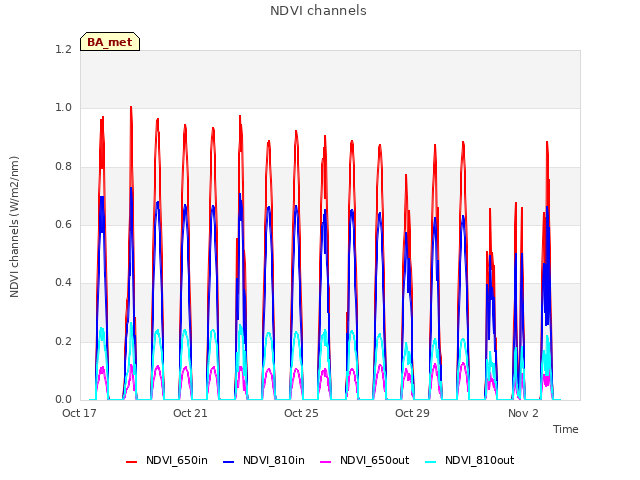Click the blue NDVI_810in legend swatch
Viewport: 640px width, 480px height.
[x=229, y=462]
